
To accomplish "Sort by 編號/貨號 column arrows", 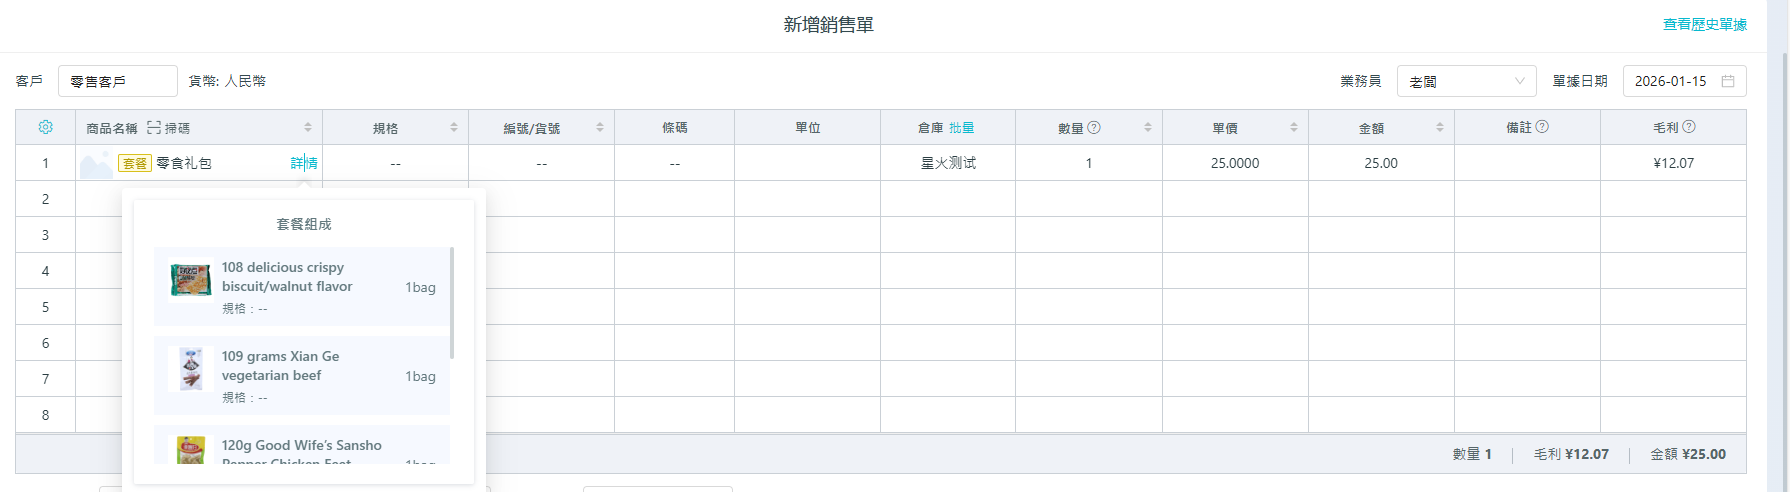I will coord(600,128).
